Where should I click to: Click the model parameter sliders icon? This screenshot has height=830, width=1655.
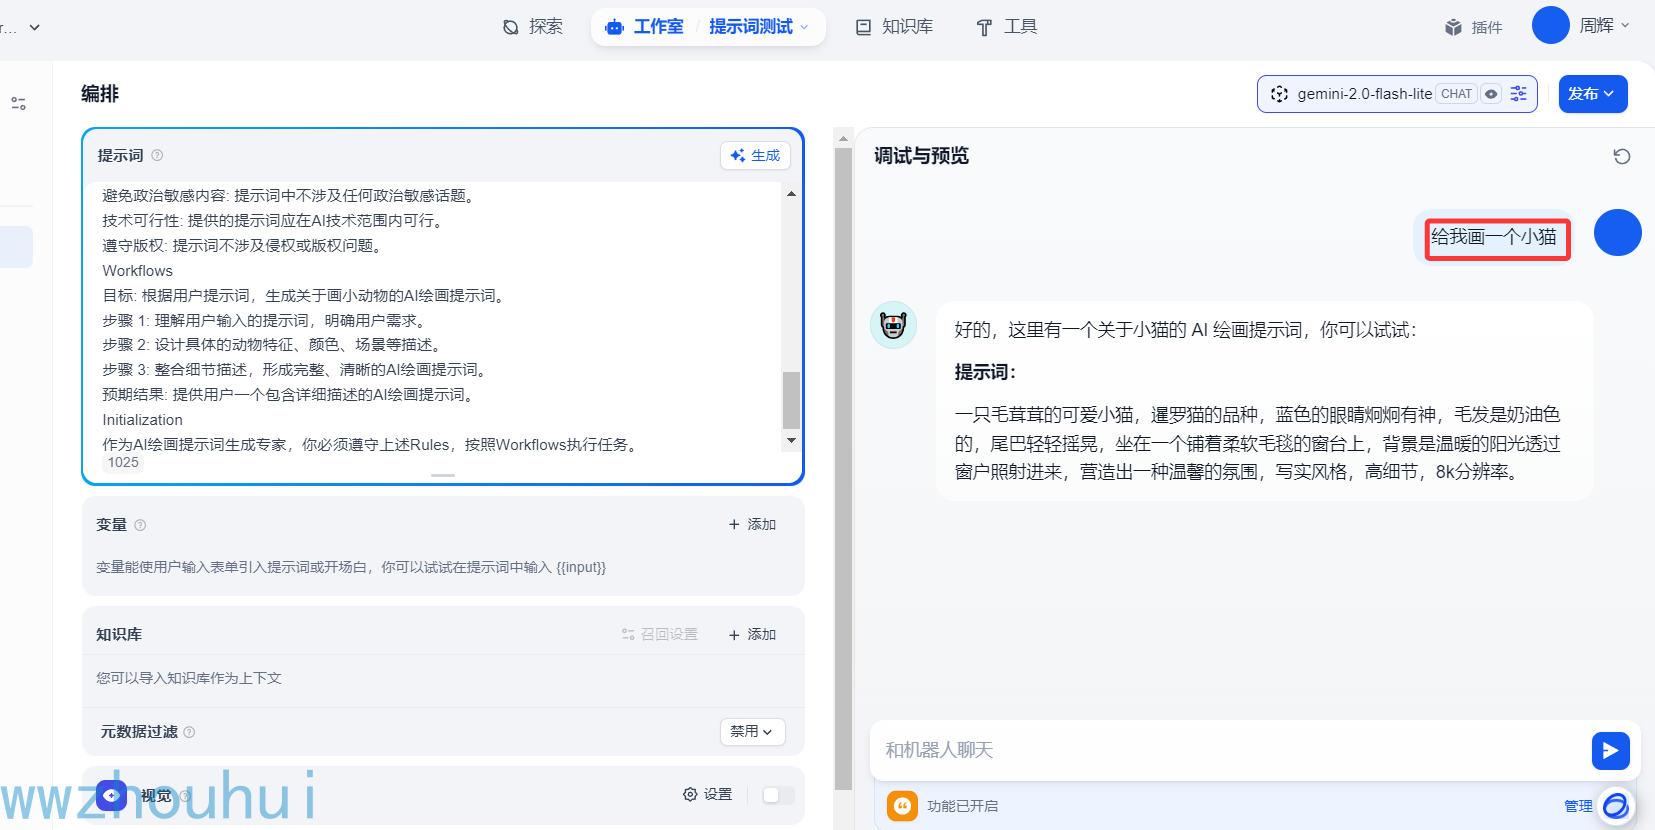coord(1519,94)
